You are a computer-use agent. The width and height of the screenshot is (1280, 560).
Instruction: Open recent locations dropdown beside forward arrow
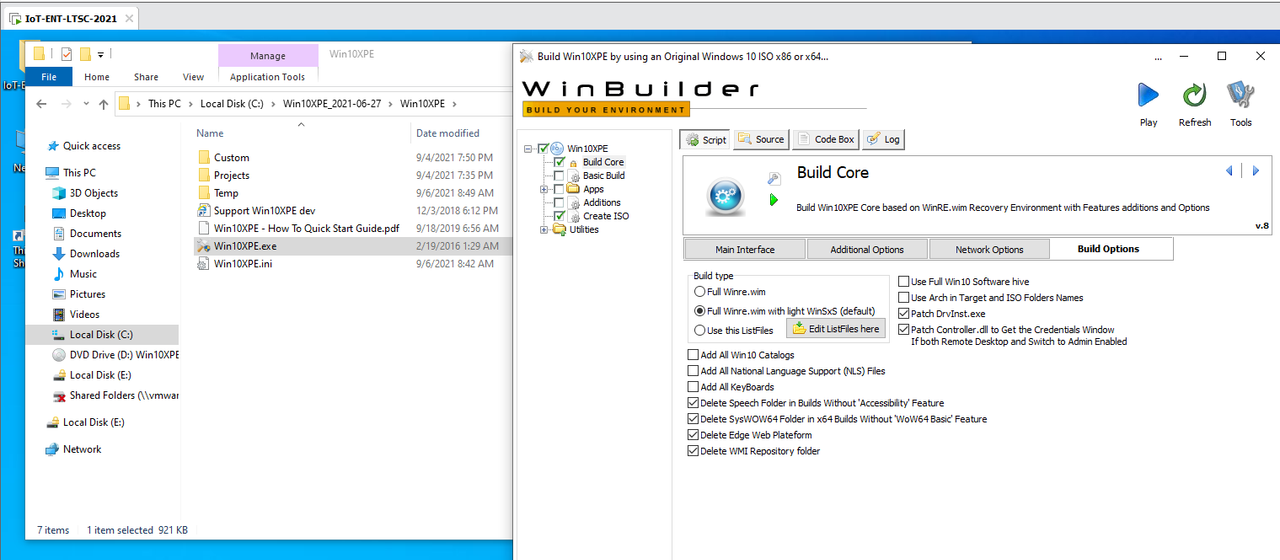[85, 104]
